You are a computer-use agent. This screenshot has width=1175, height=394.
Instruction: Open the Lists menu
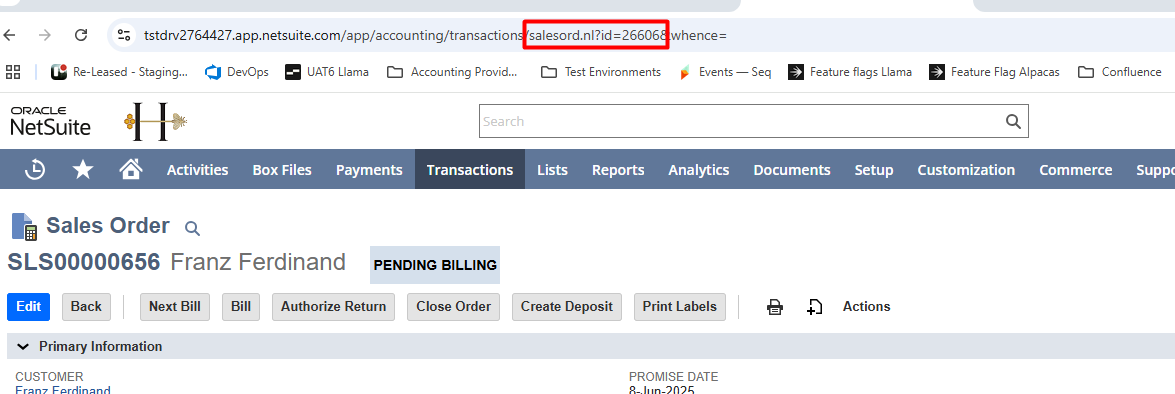[x=552, y=170]
